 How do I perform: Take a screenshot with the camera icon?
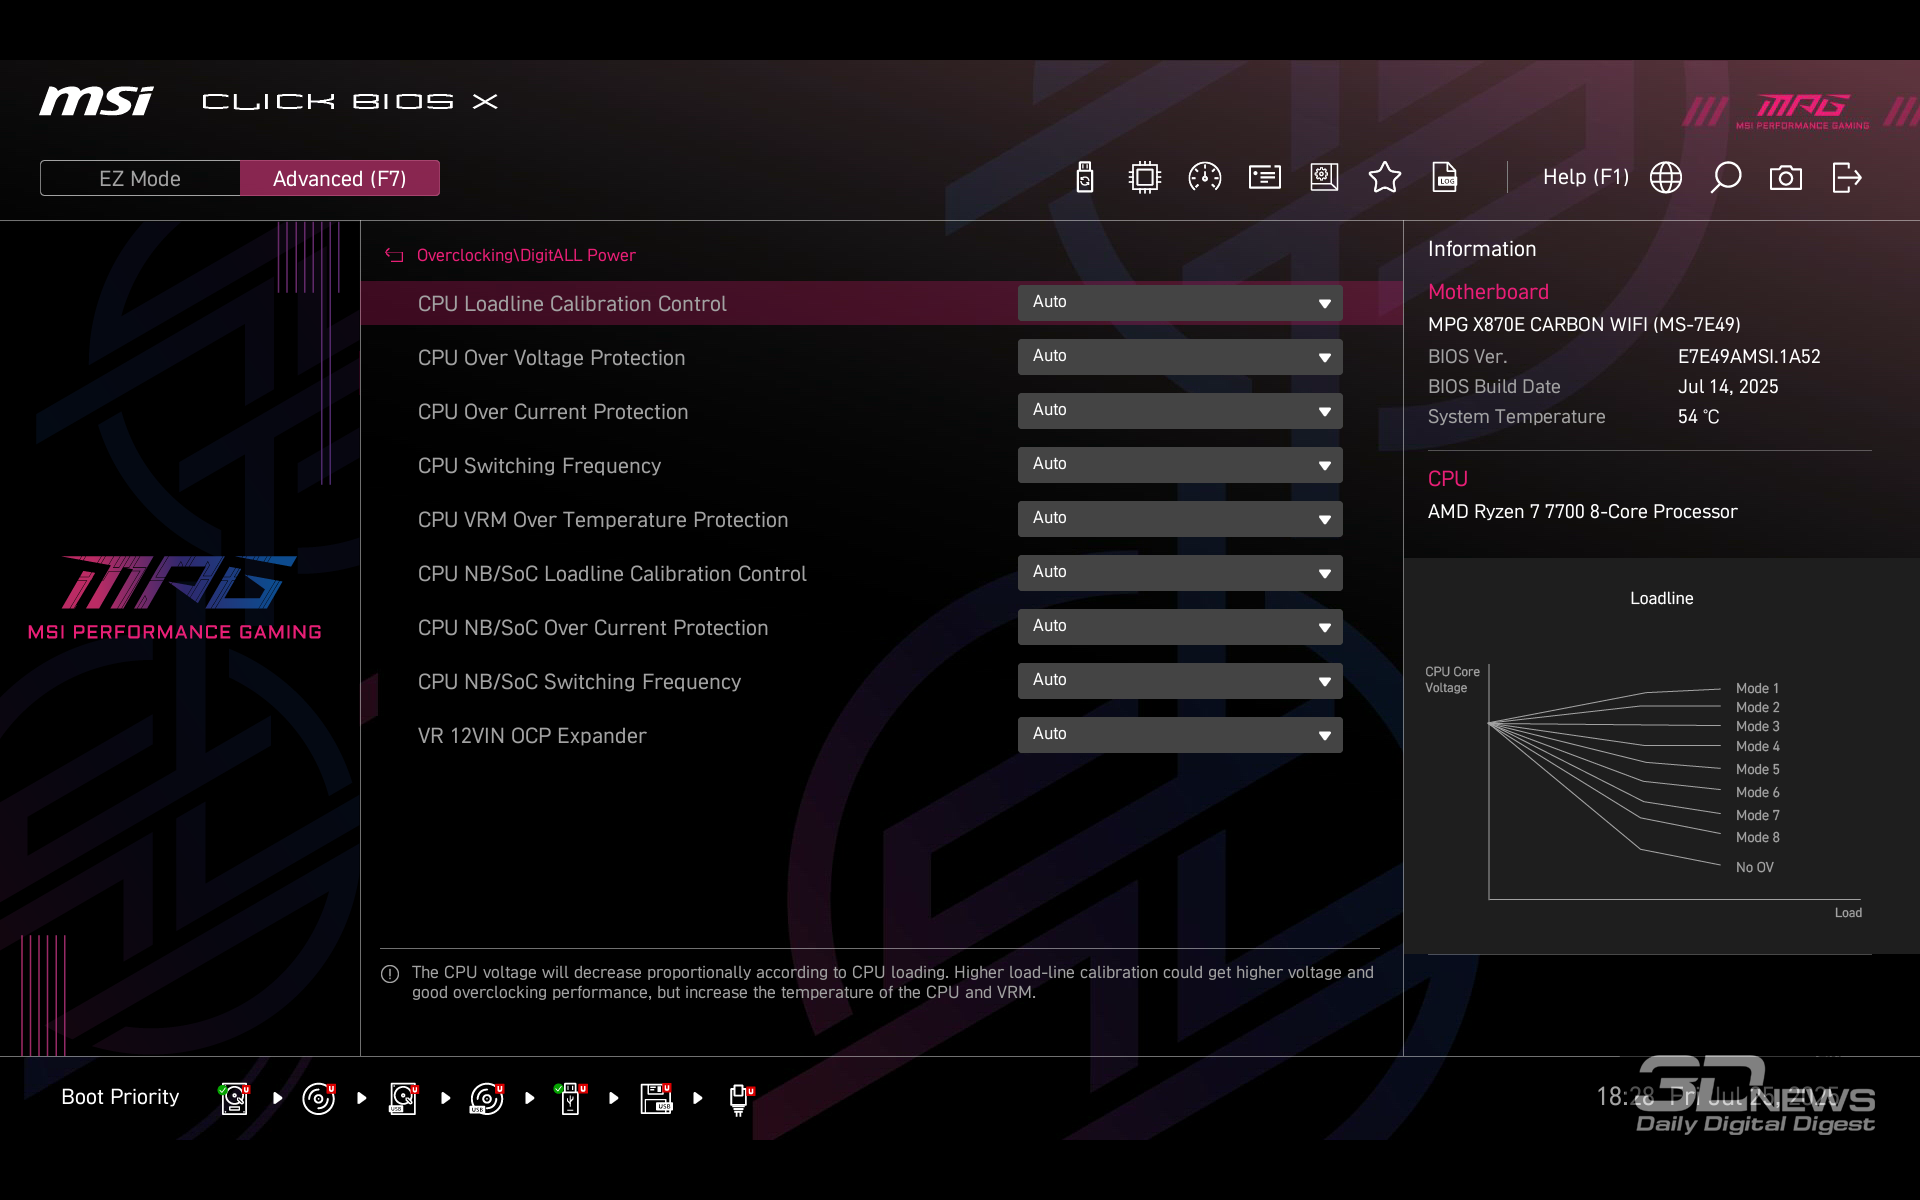tap(1786, 178)
